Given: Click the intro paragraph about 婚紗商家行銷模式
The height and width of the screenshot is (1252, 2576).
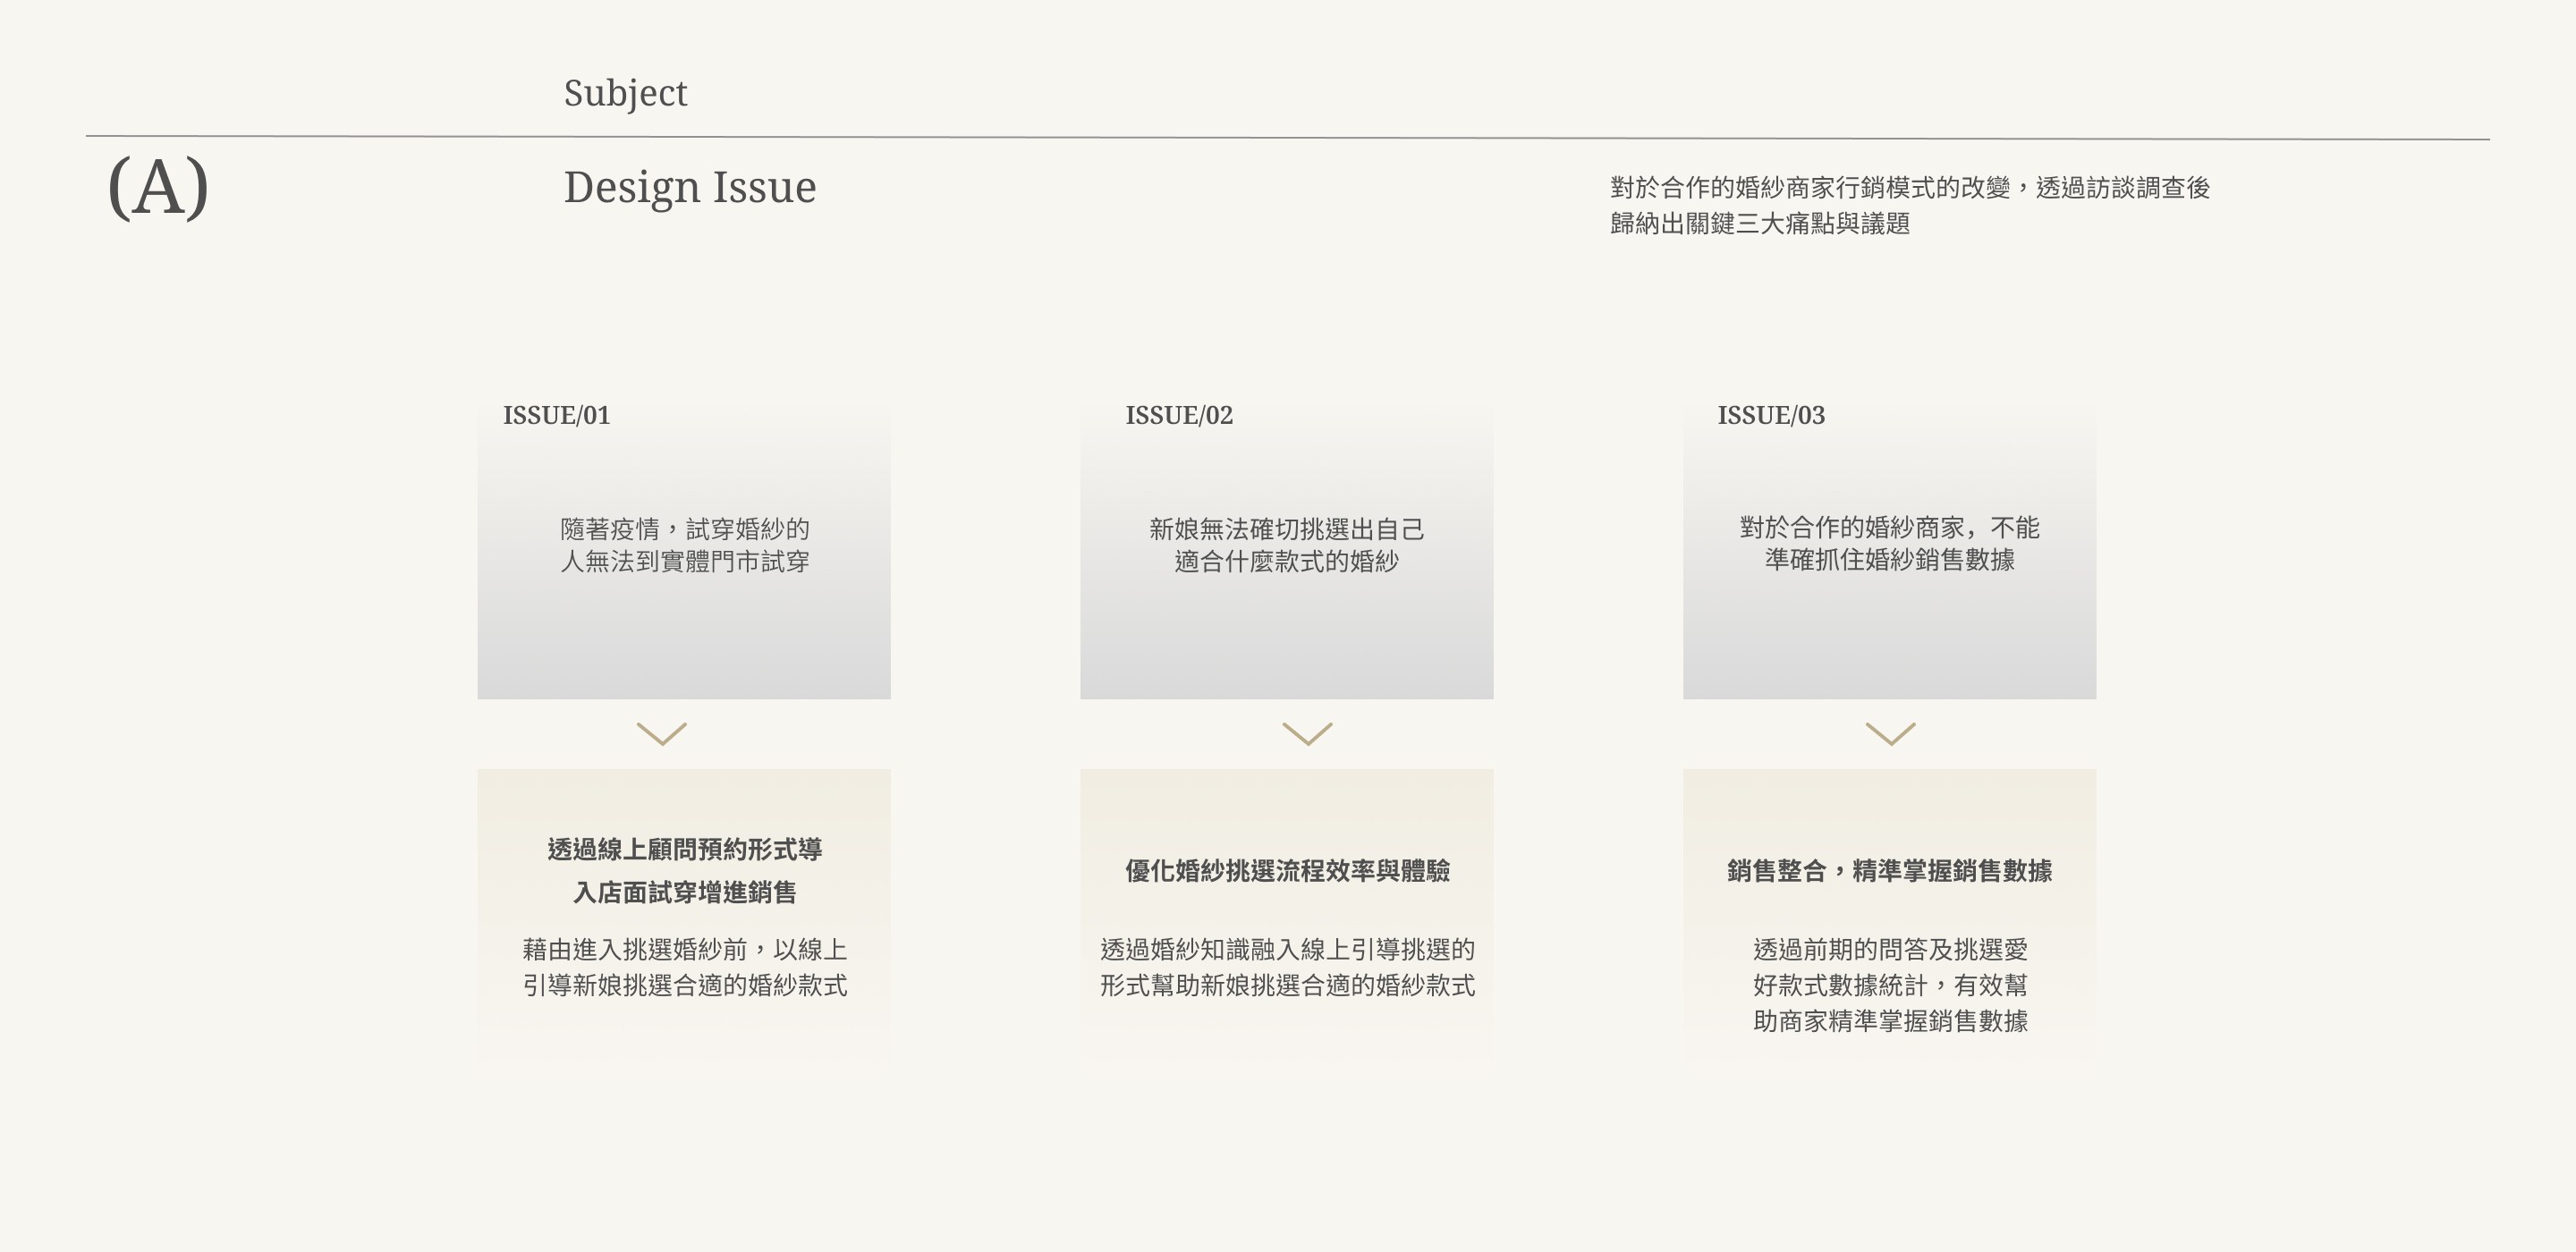Looking at the screenshot, I should coord(1908,205).
